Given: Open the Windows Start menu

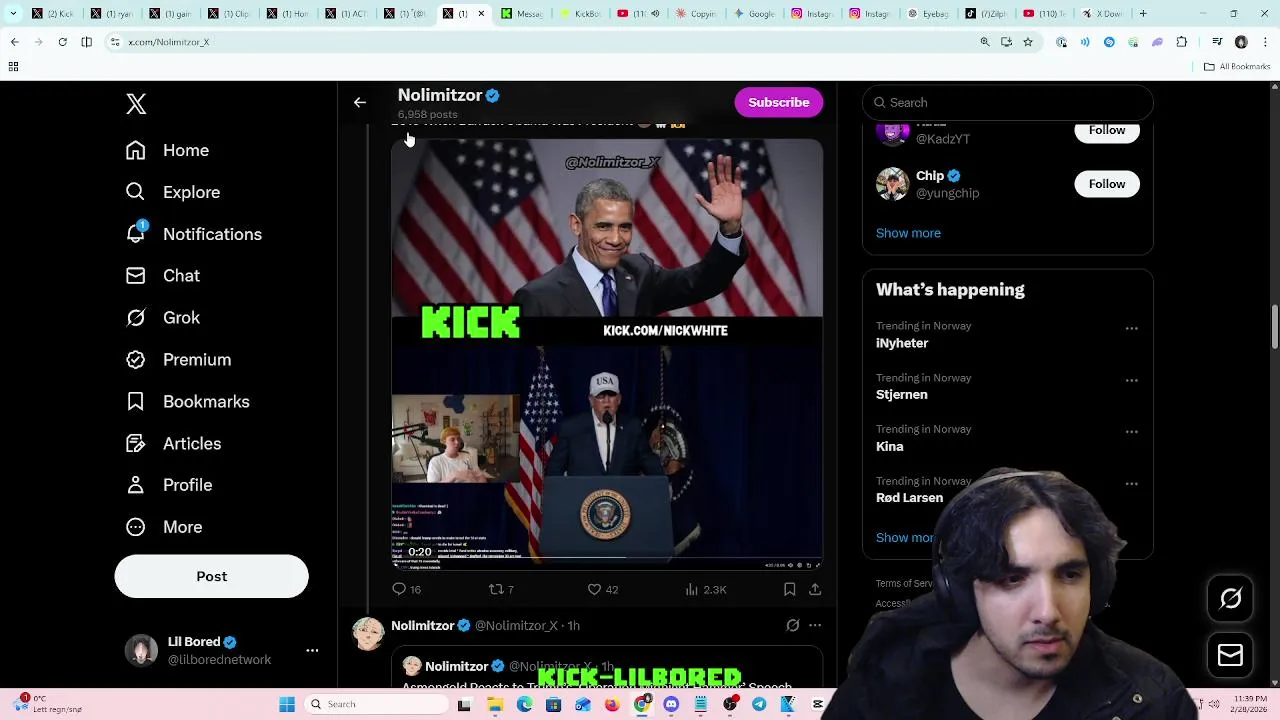Looking at the screenshot, I should [x=287, y=704].
